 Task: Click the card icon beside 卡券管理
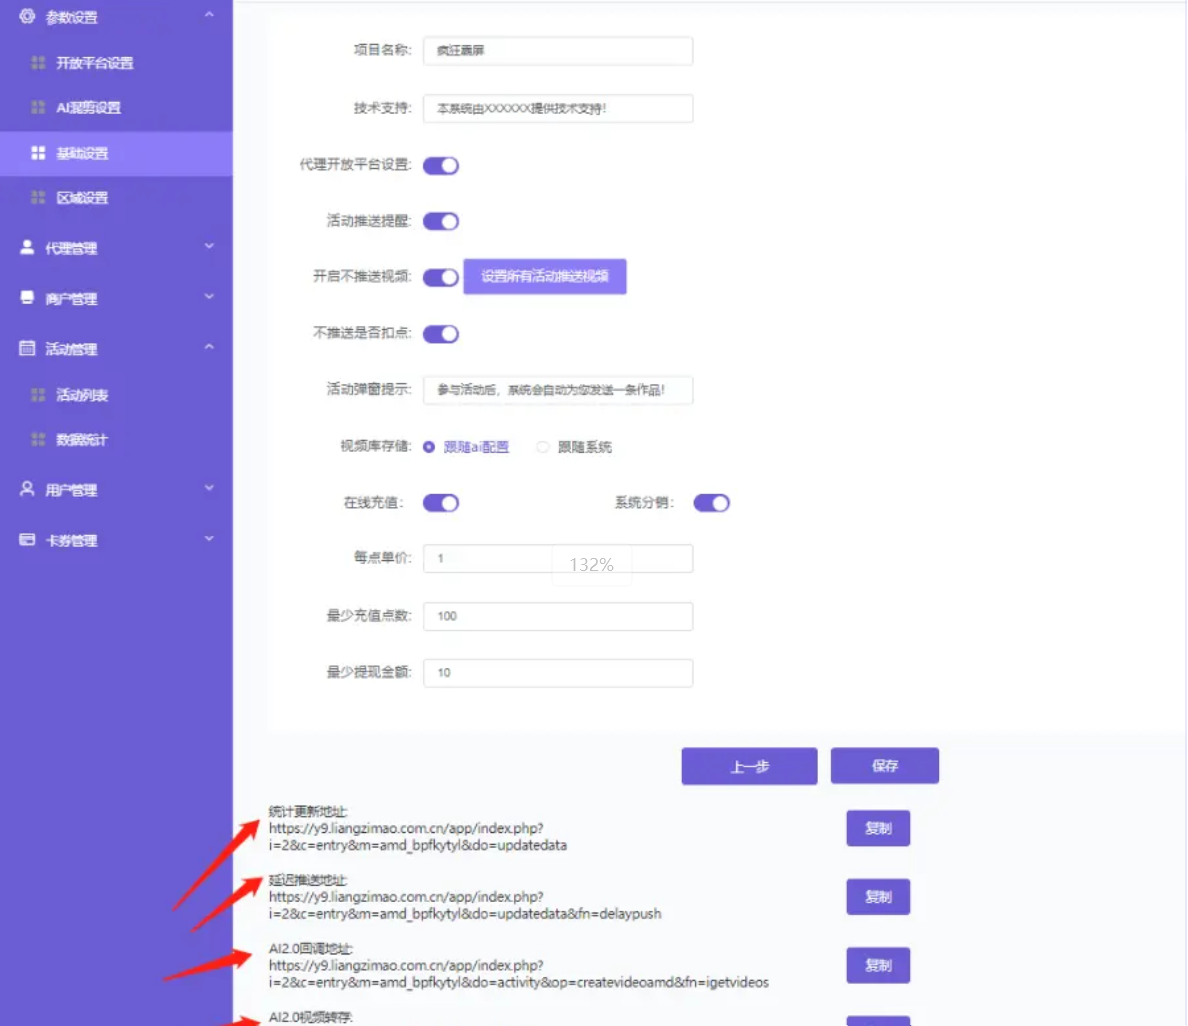click(27, 540)
